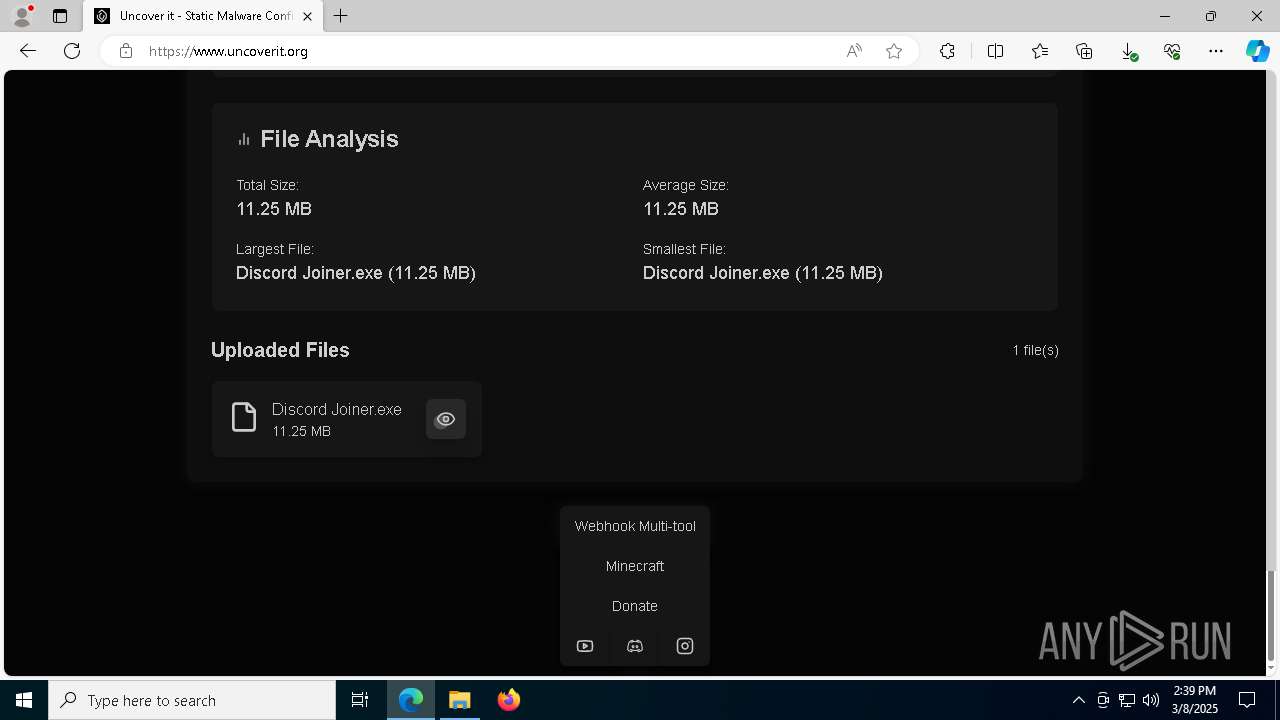Screen dimensions: 1280x720
Task: Close the Uncover it tab
Action: pyautogui.click(x=307, y=16)
